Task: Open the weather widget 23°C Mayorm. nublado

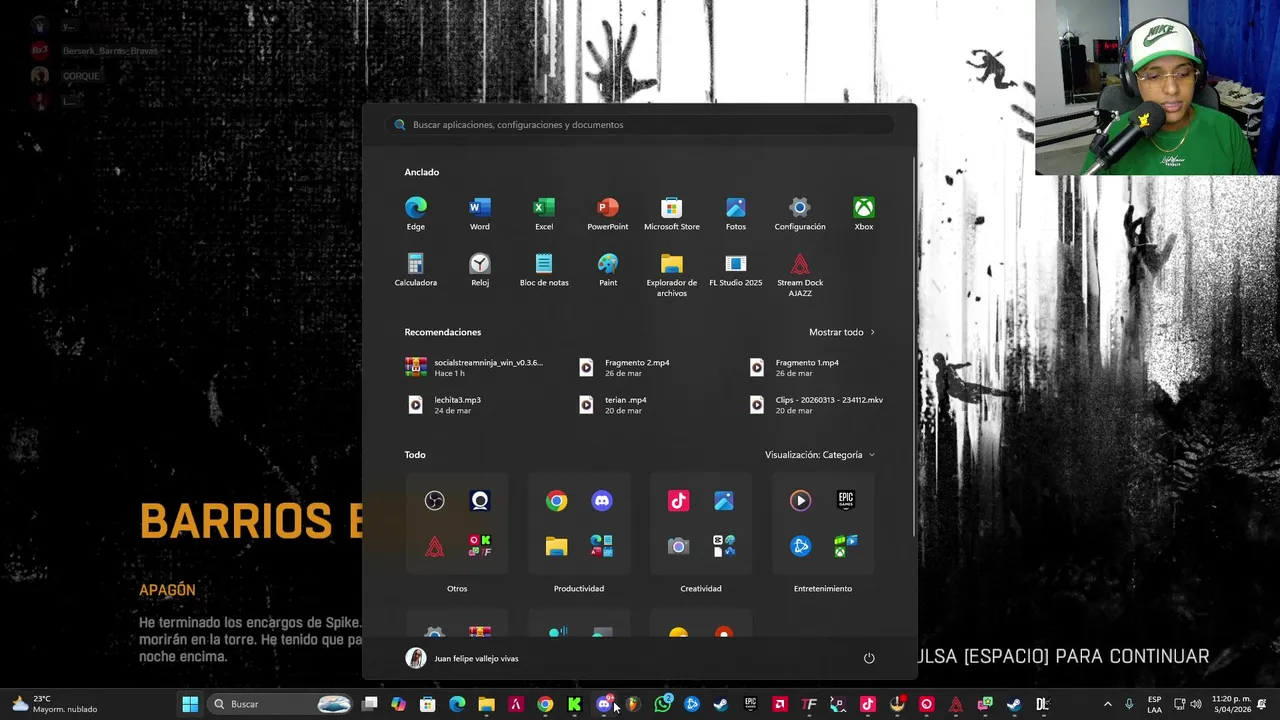Action: pyautogui.click(x=55, y=704)
